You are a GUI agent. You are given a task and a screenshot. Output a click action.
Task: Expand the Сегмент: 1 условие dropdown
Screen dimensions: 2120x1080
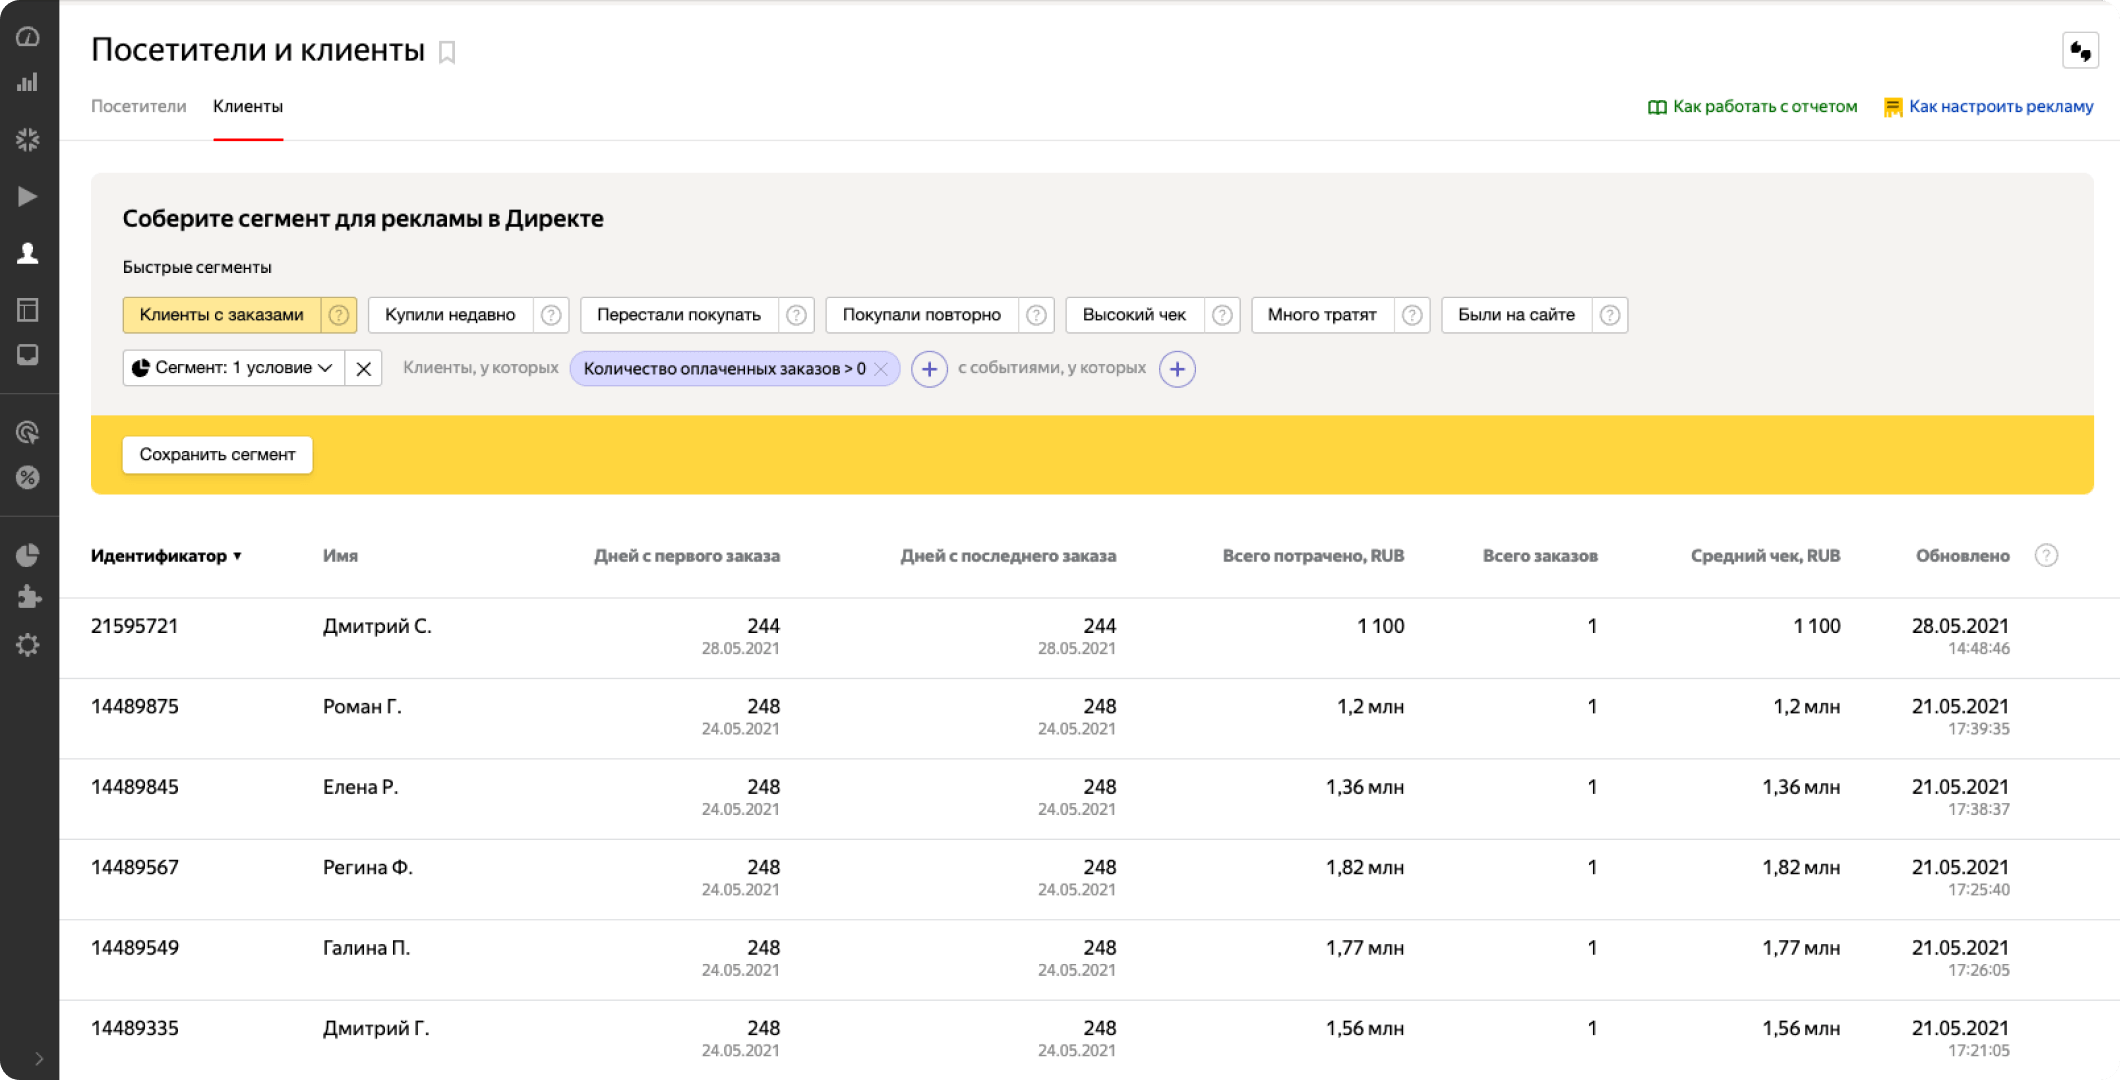click(x=234, y=368)
